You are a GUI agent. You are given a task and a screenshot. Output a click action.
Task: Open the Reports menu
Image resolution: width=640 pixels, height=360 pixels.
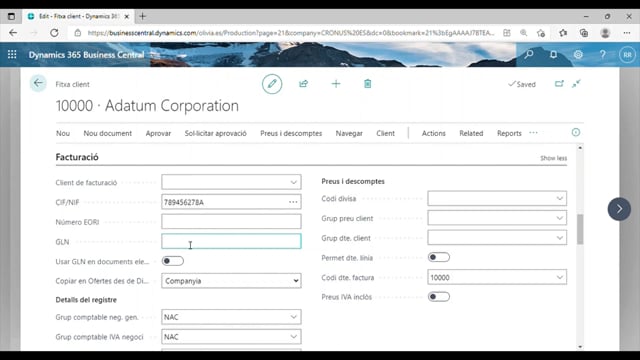509,133
